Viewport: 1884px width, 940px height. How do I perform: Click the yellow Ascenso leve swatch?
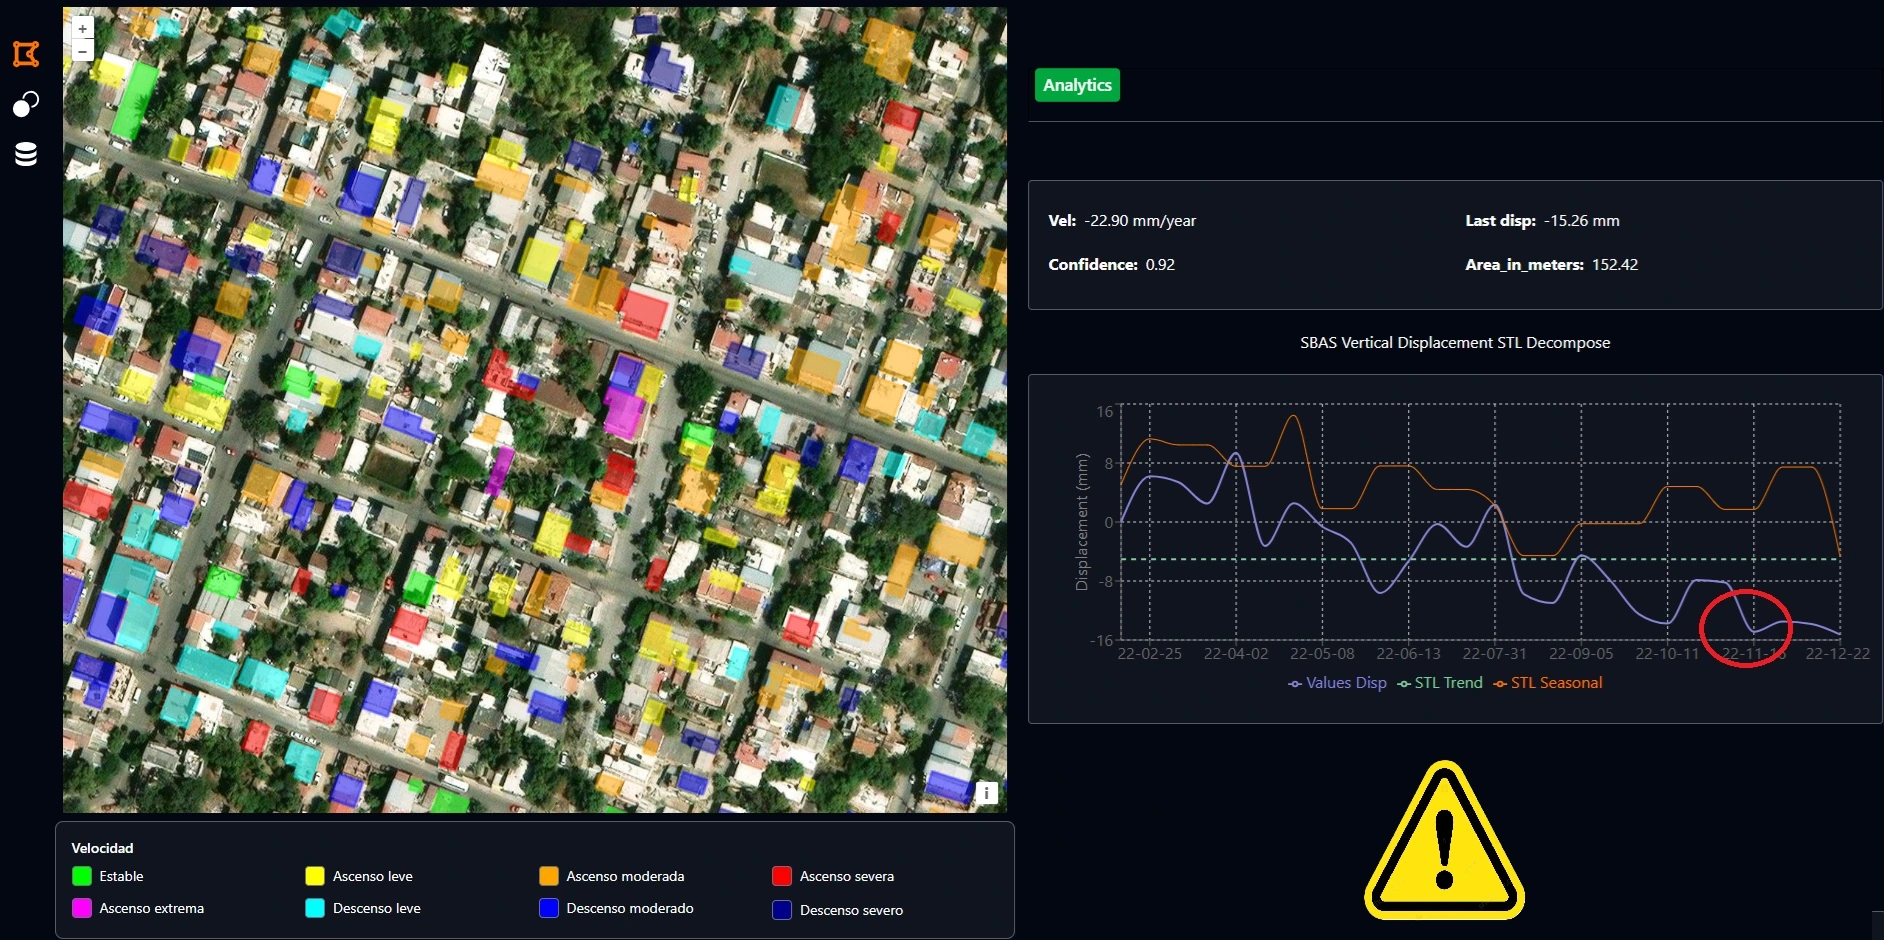pos(315,876)
